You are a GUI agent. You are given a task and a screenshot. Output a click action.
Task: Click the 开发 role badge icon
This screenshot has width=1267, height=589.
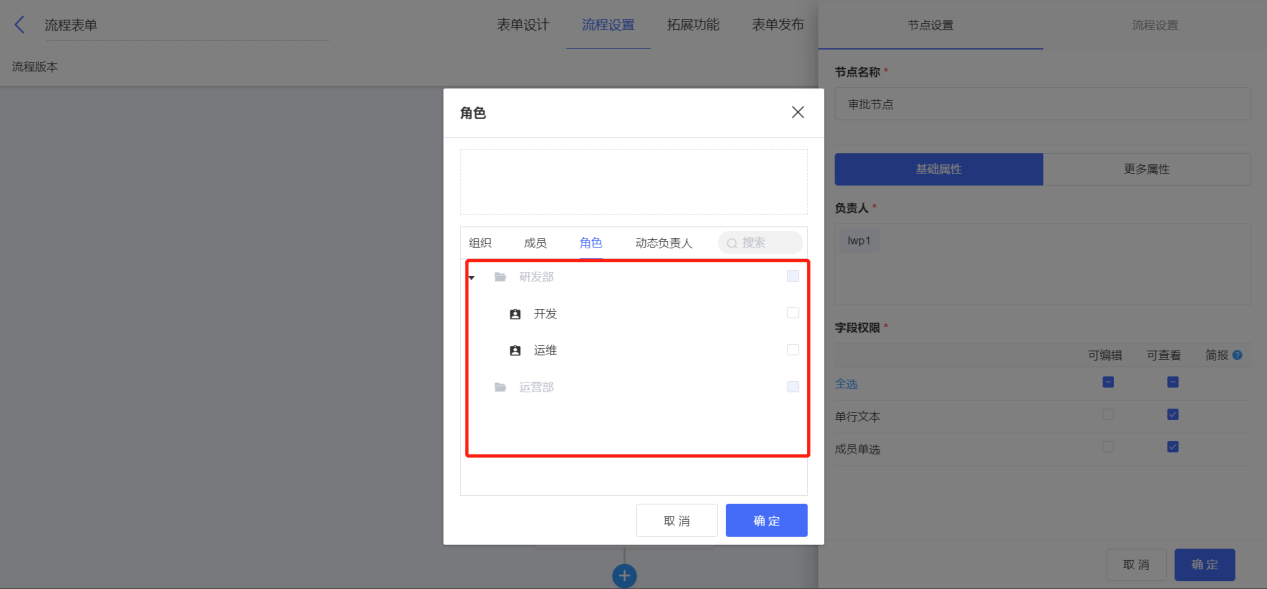coord(515,314)
